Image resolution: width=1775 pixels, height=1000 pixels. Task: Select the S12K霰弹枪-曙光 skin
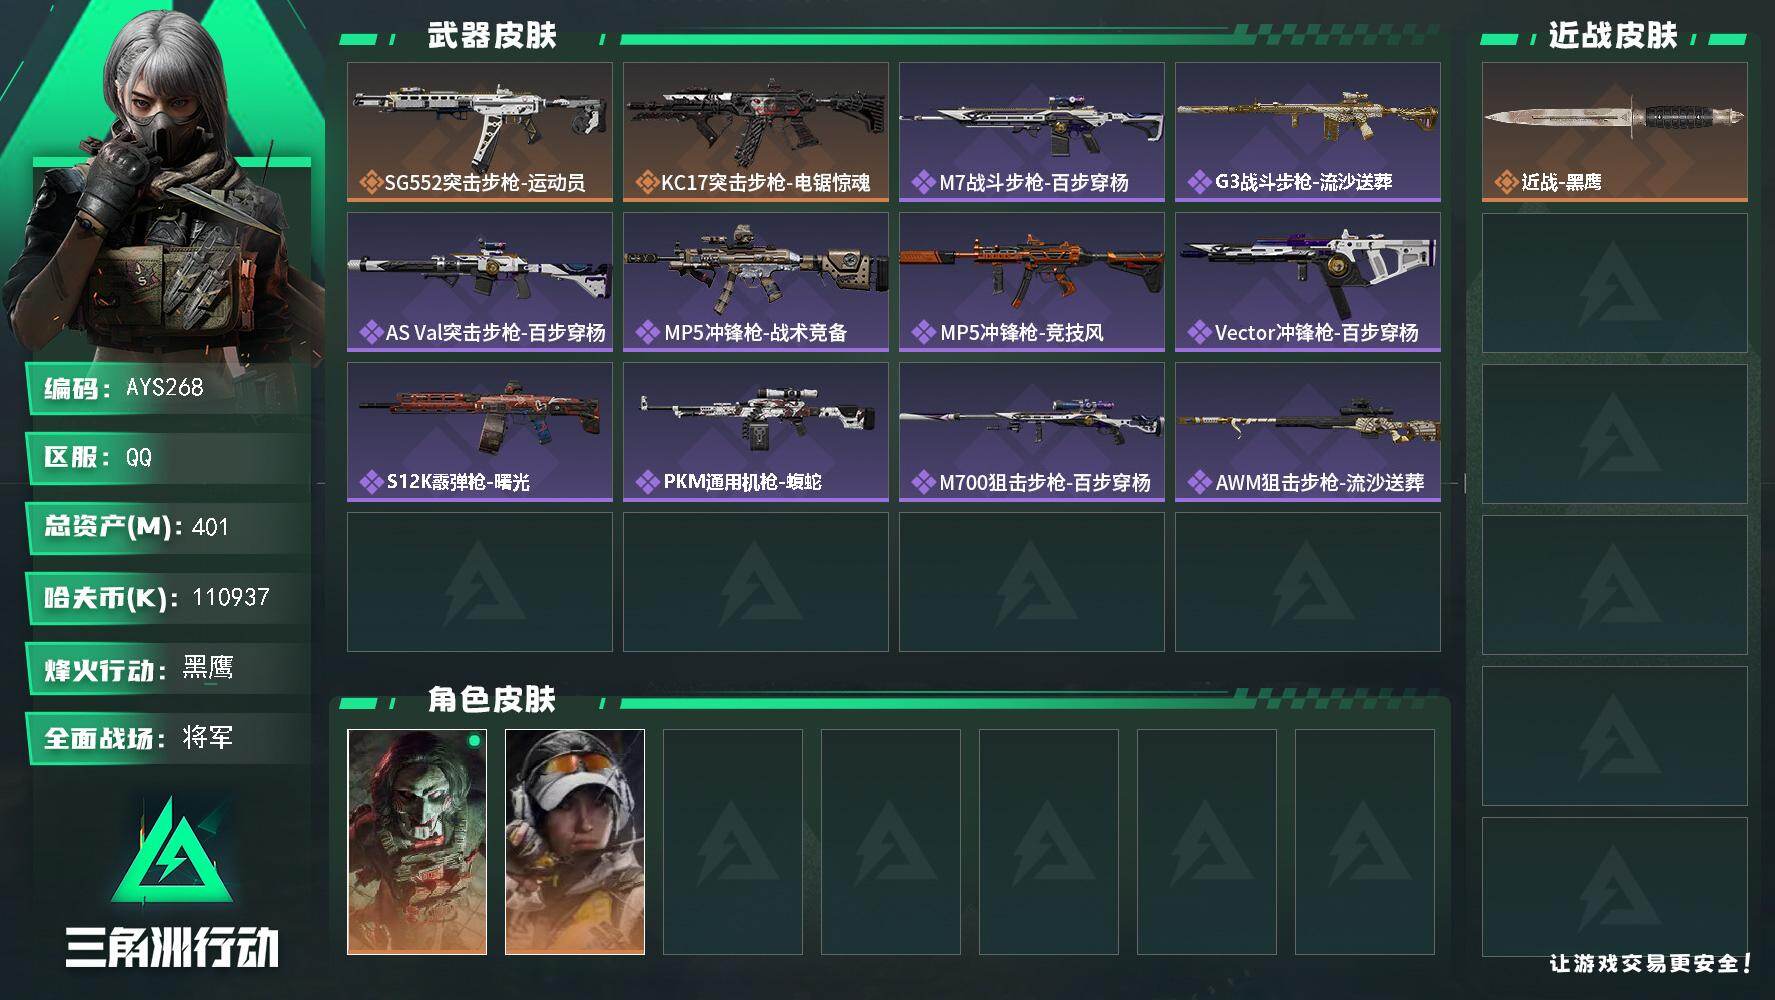pyautogui.click(x=480, y=432)
